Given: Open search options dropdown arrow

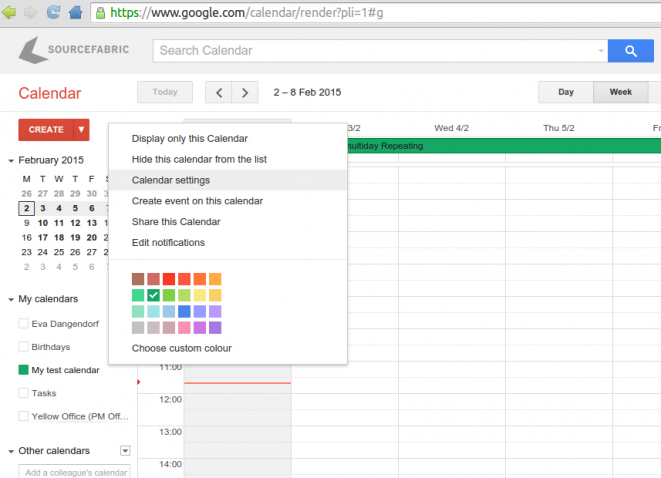Looking at the screenshot, I should coord(601,51).
